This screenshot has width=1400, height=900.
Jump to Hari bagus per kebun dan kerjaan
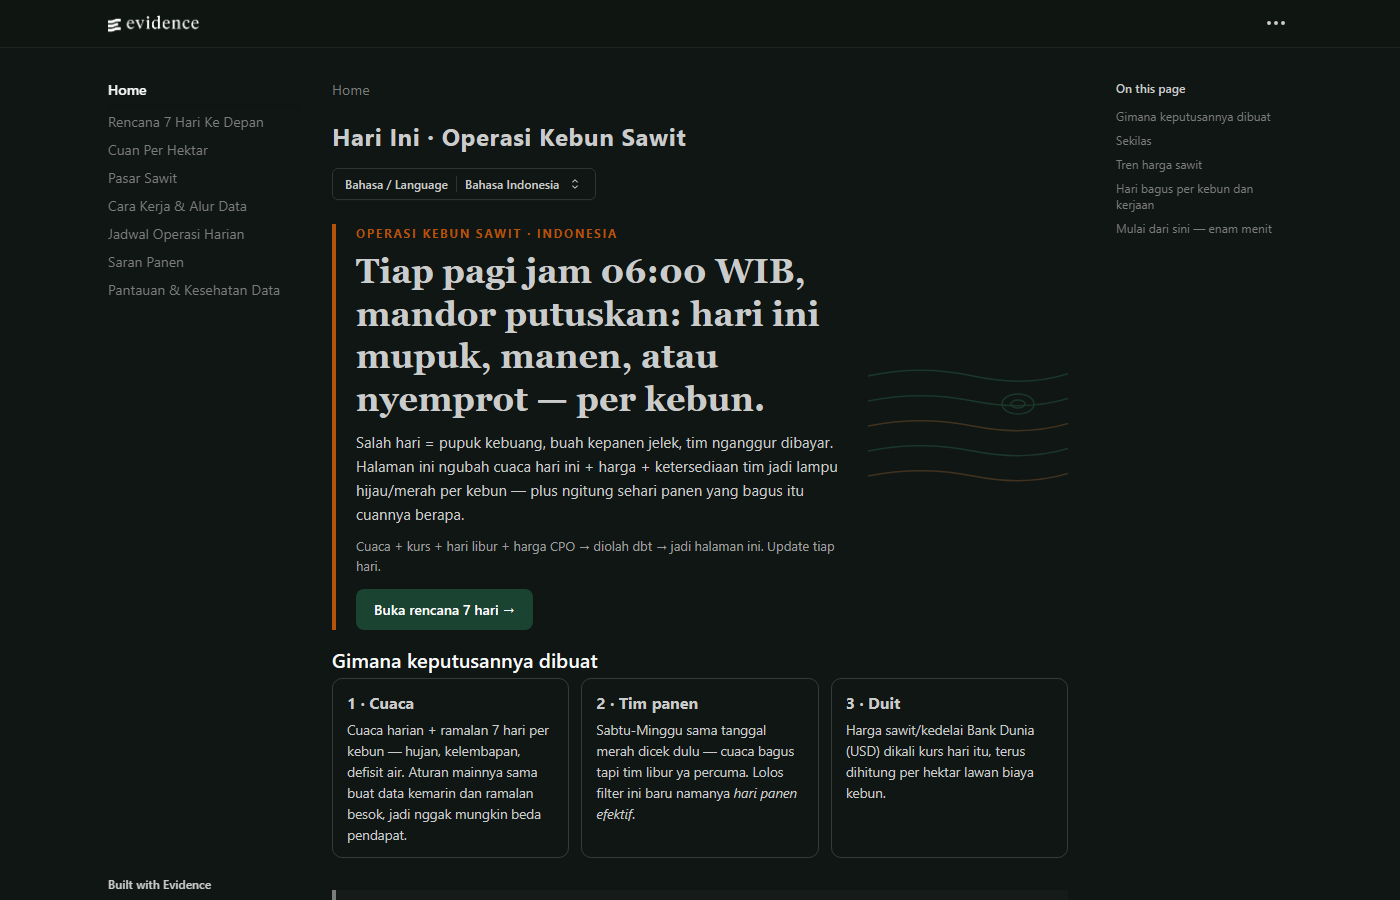[x=1184, y=197]
